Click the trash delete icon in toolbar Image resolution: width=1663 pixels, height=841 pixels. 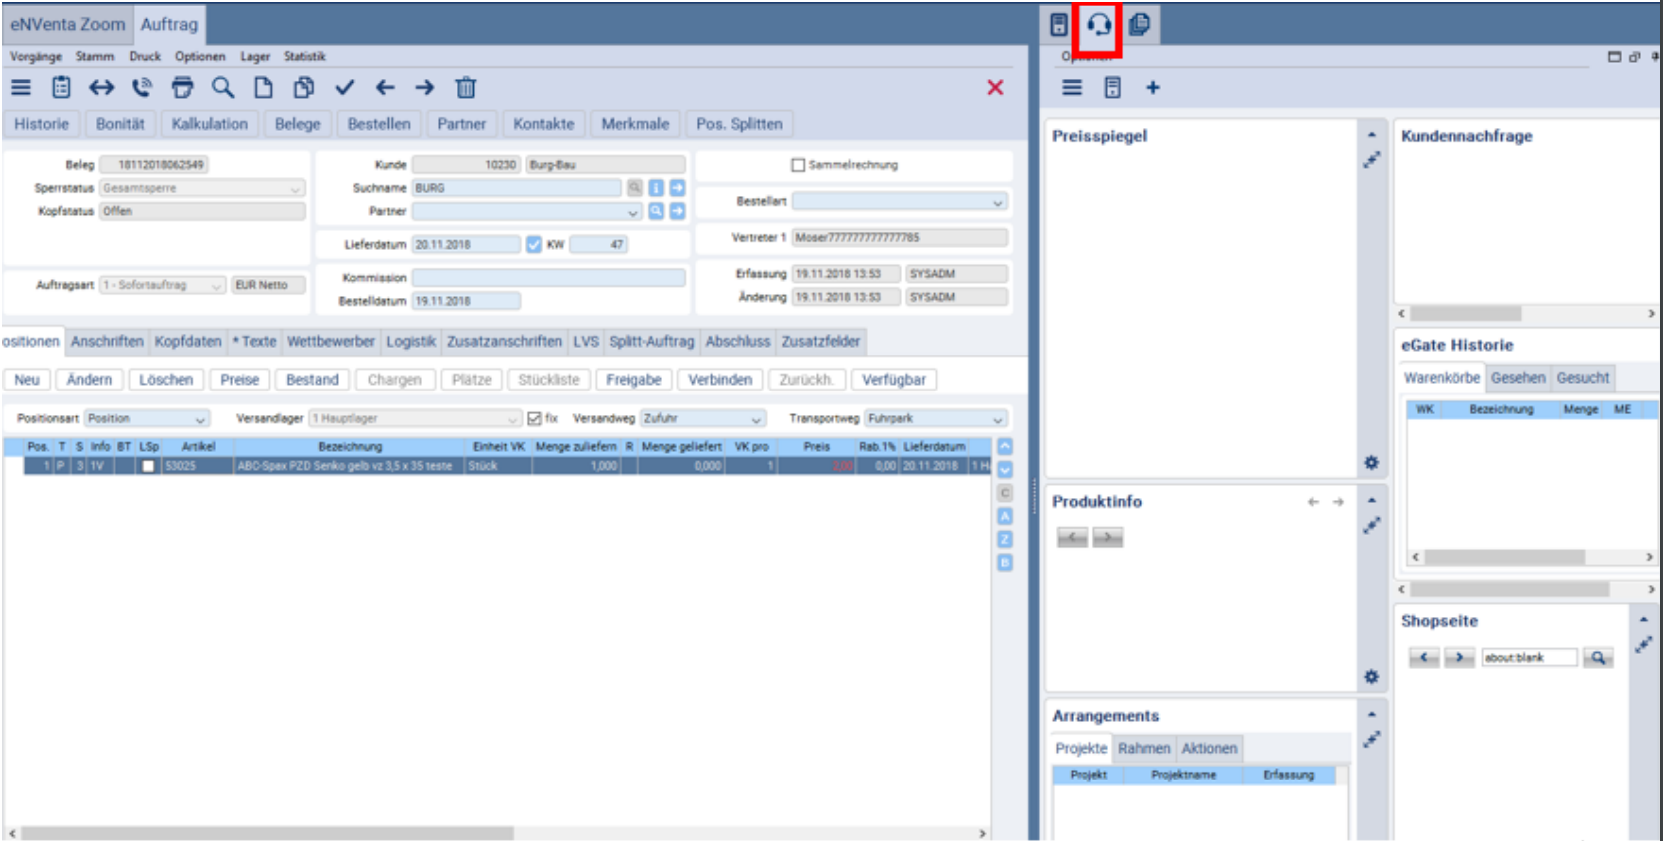(x=465, y=88)
